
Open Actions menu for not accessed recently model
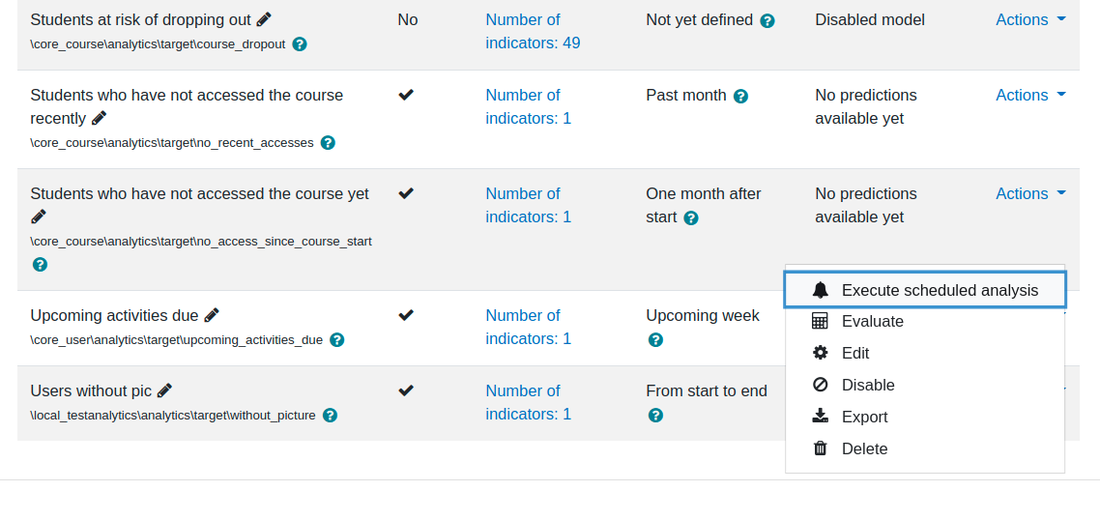click(x=1031, y=95)
